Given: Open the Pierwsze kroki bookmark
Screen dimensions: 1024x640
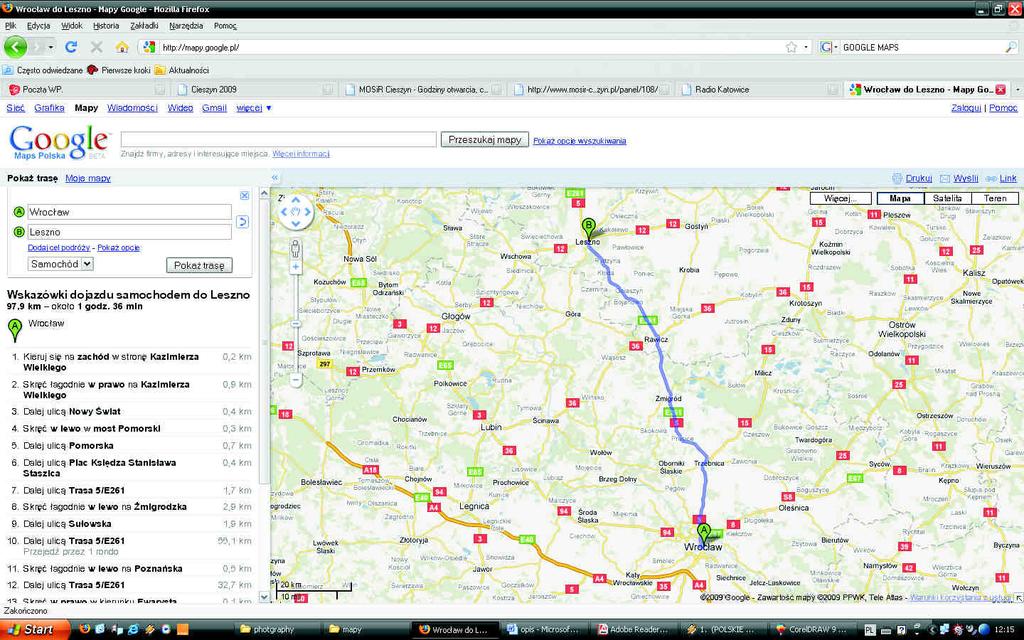Looking at the screenshot, I should (x=119, y=70).
